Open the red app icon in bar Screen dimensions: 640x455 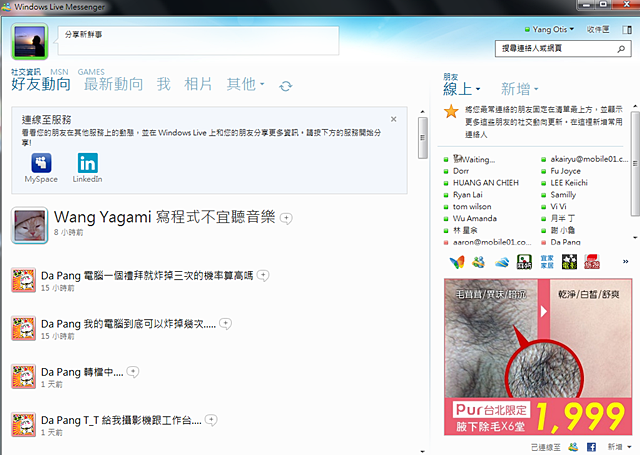pyautogui.click(x=592, y=262)
